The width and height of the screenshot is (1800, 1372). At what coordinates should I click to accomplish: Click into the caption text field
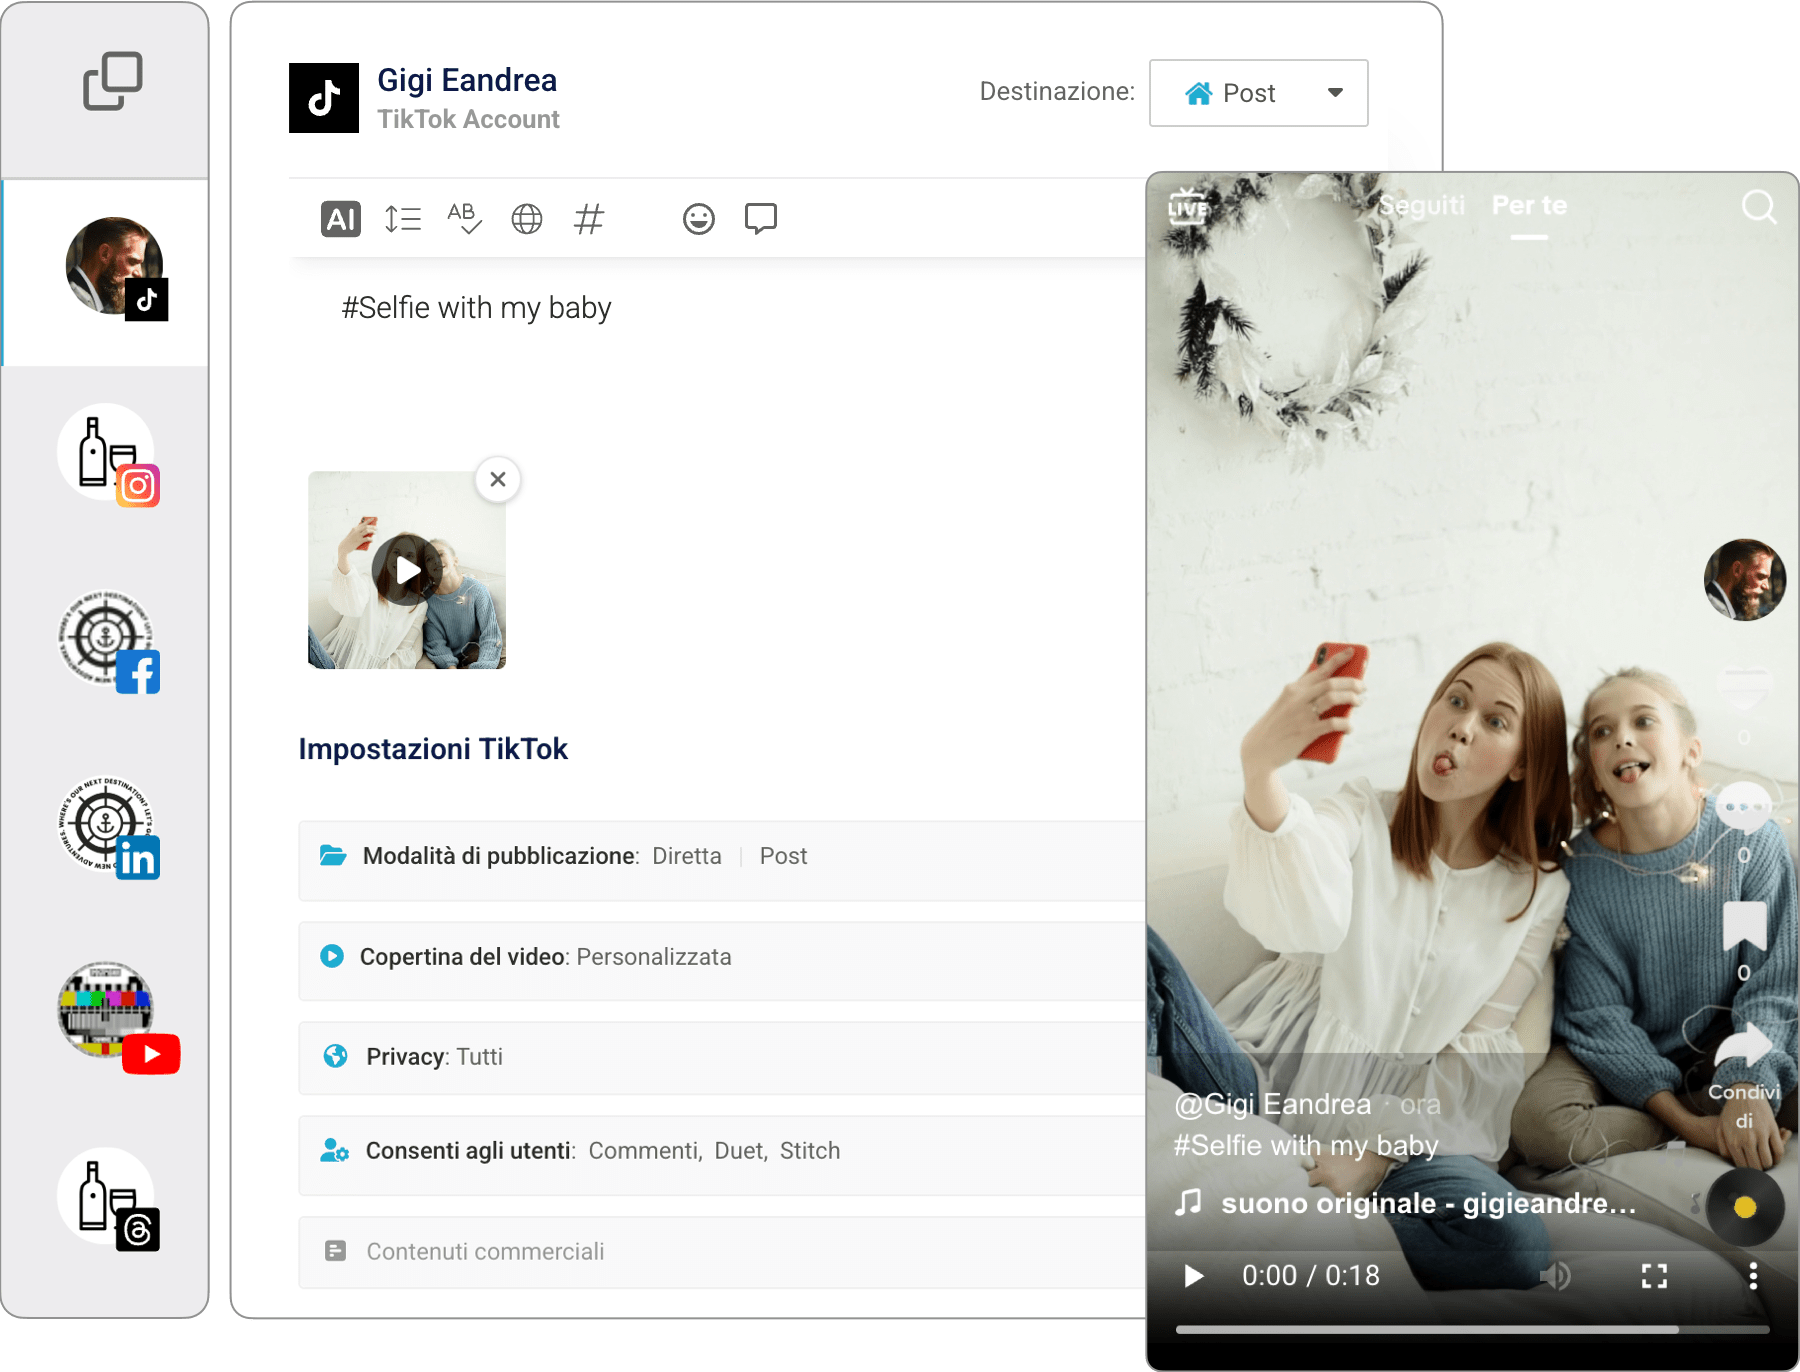[700, 350]
